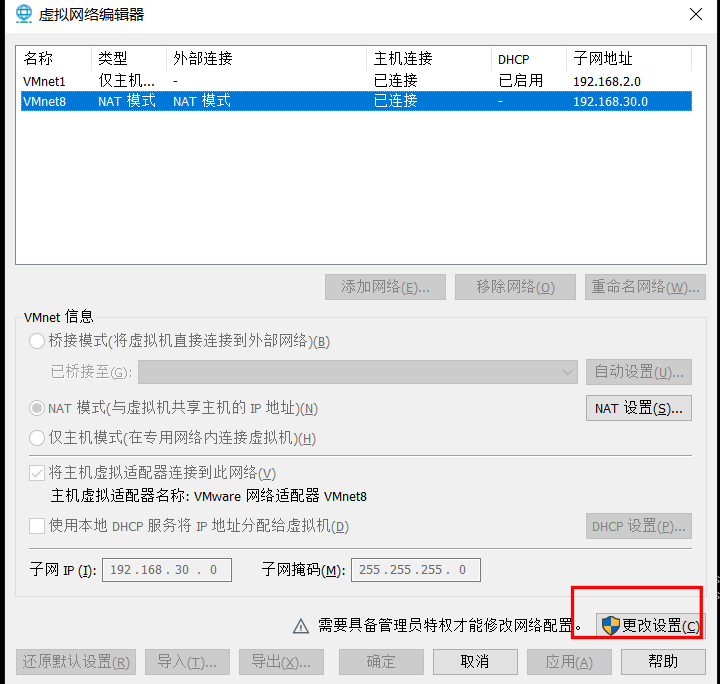Click the 应用(A) button
Image resolution: width=720 pixels, height=684 pixels.
[569, 662]
